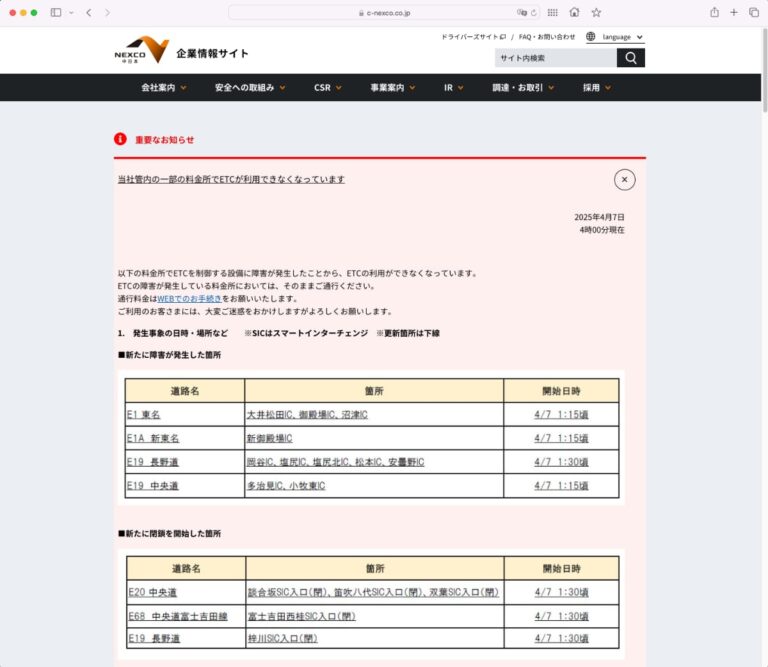Screen dimensions: 768x667
Task: Close the important notice with X
Action: click(x=624, y=180)
